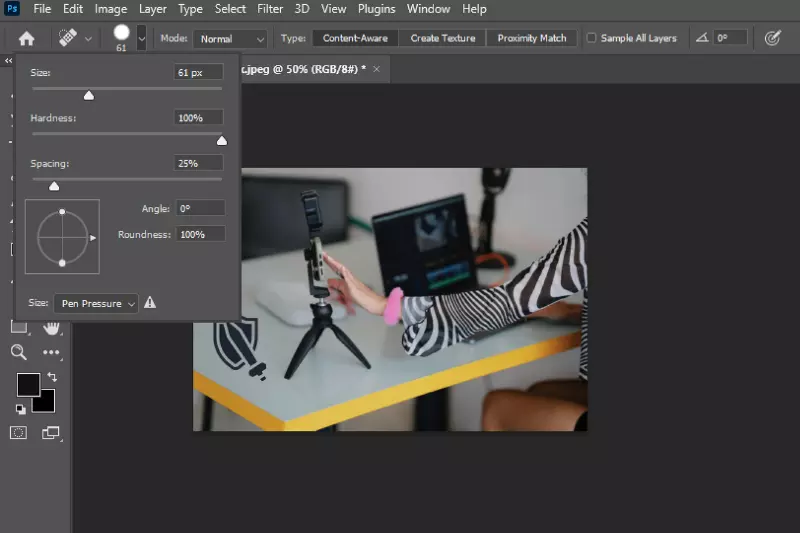Screen dimensions: 800x533
Task: Open the Image menu
Action: [111, 9]
